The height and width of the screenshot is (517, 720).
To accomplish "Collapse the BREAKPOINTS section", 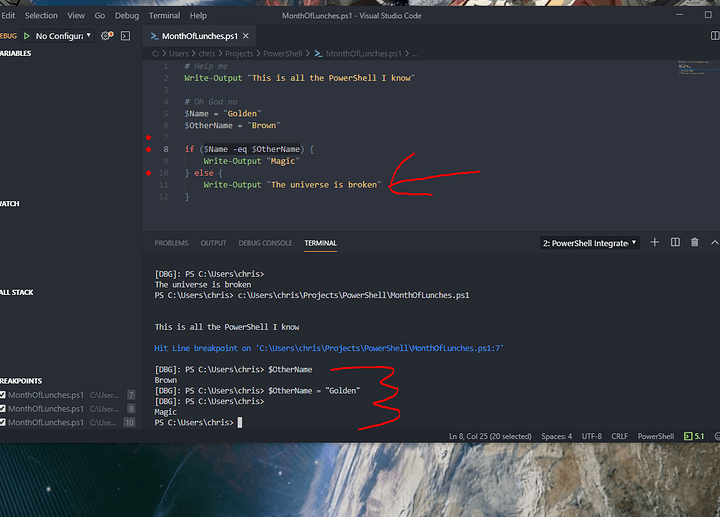I will [21, 381].
